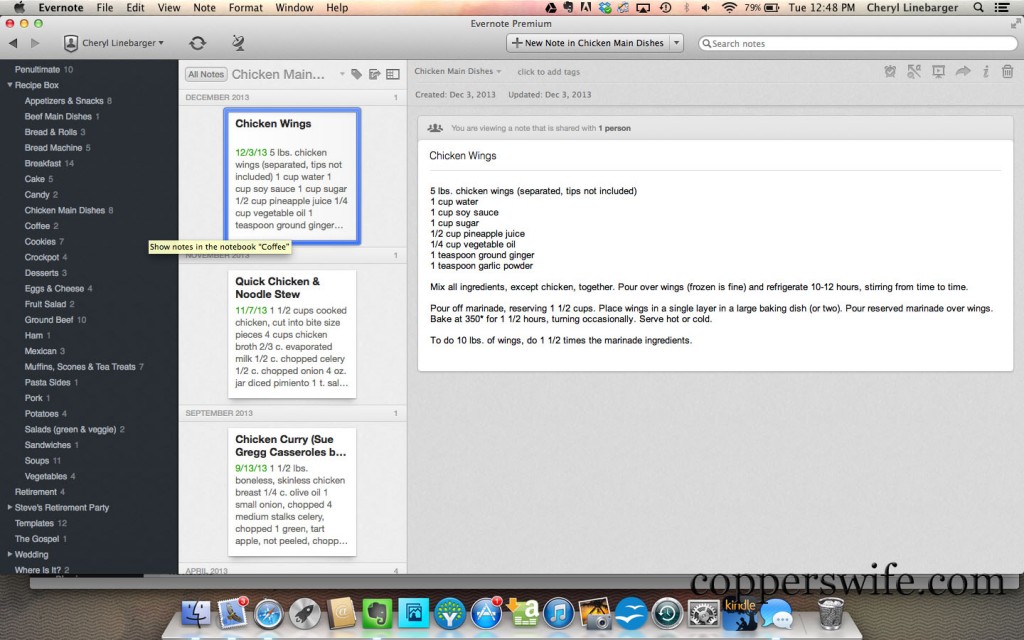The image size is (1024, 640).
Task: Delete note with the trash icon
Action: (x=1007, y=72)
